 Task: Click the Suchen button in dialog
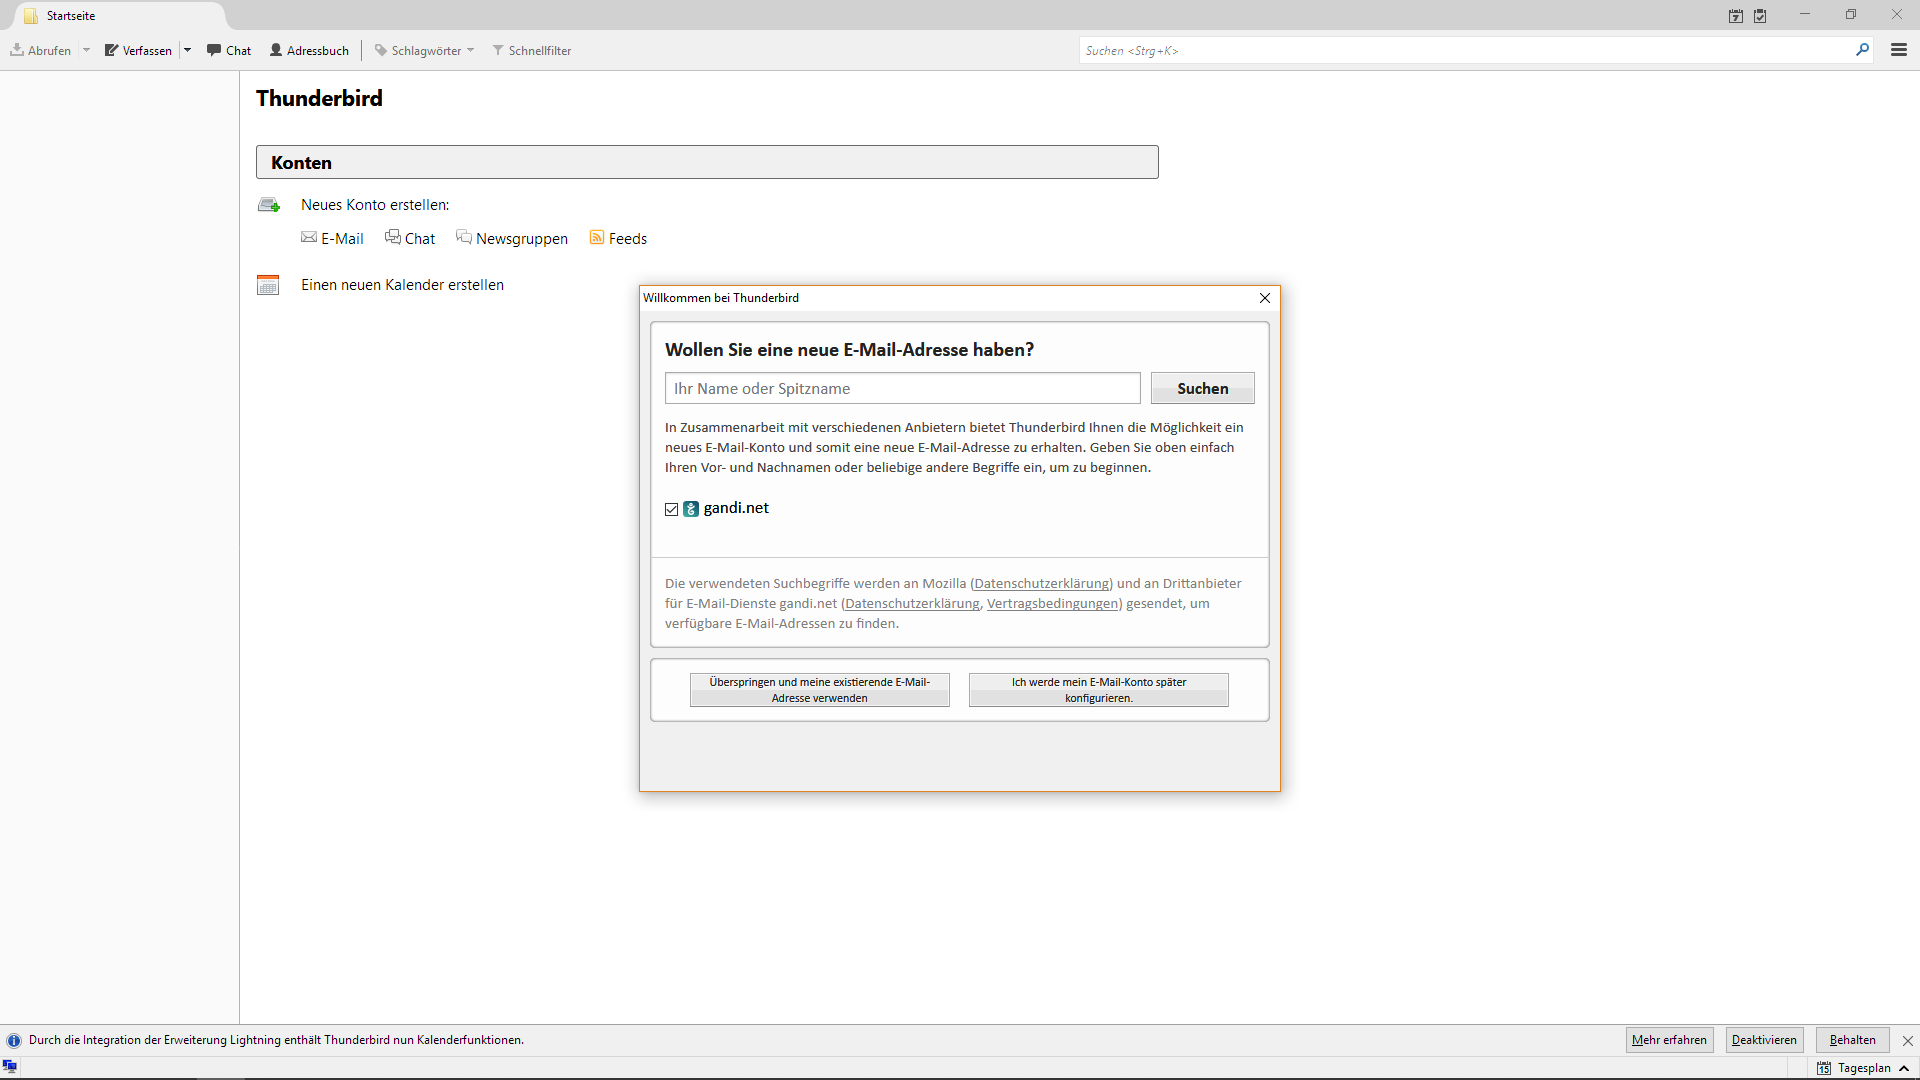tap(1202, 388)
